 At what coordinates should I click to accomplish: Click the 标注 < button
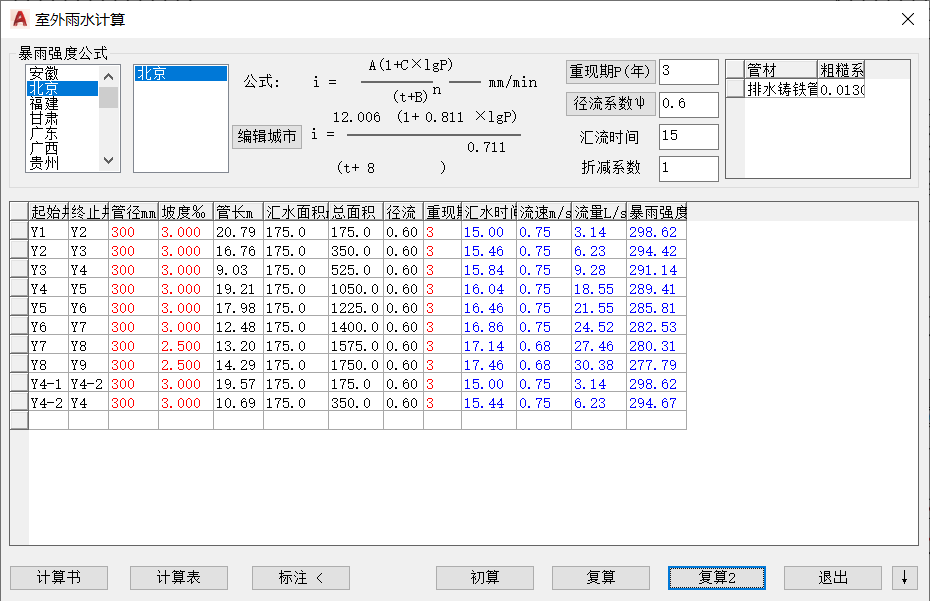(x=301, y=577)
